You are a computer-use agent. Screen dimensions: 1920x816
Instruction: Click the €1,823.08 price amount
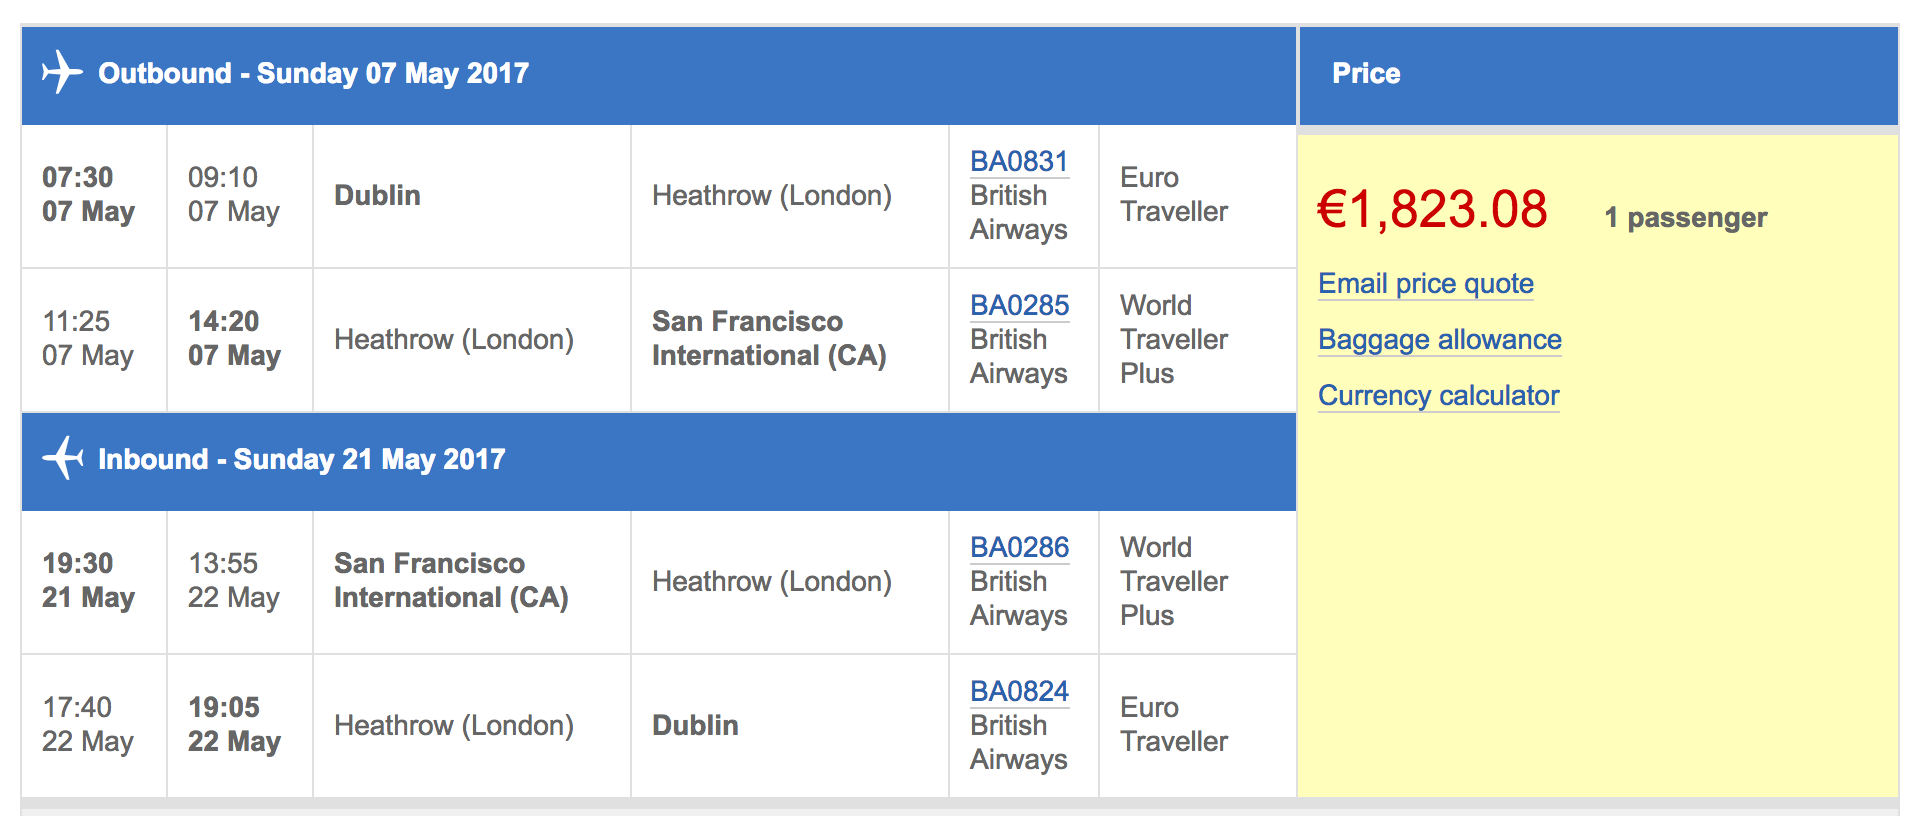point(1431,210)
